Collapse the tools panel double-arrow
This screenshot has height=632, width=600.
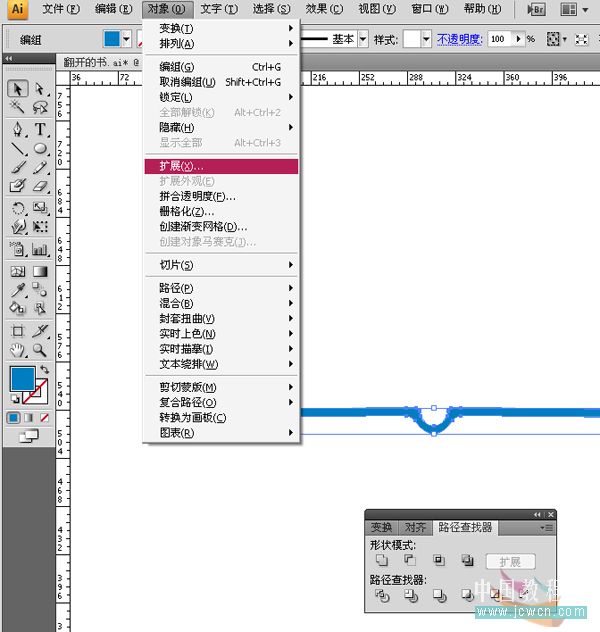point(8,58)
